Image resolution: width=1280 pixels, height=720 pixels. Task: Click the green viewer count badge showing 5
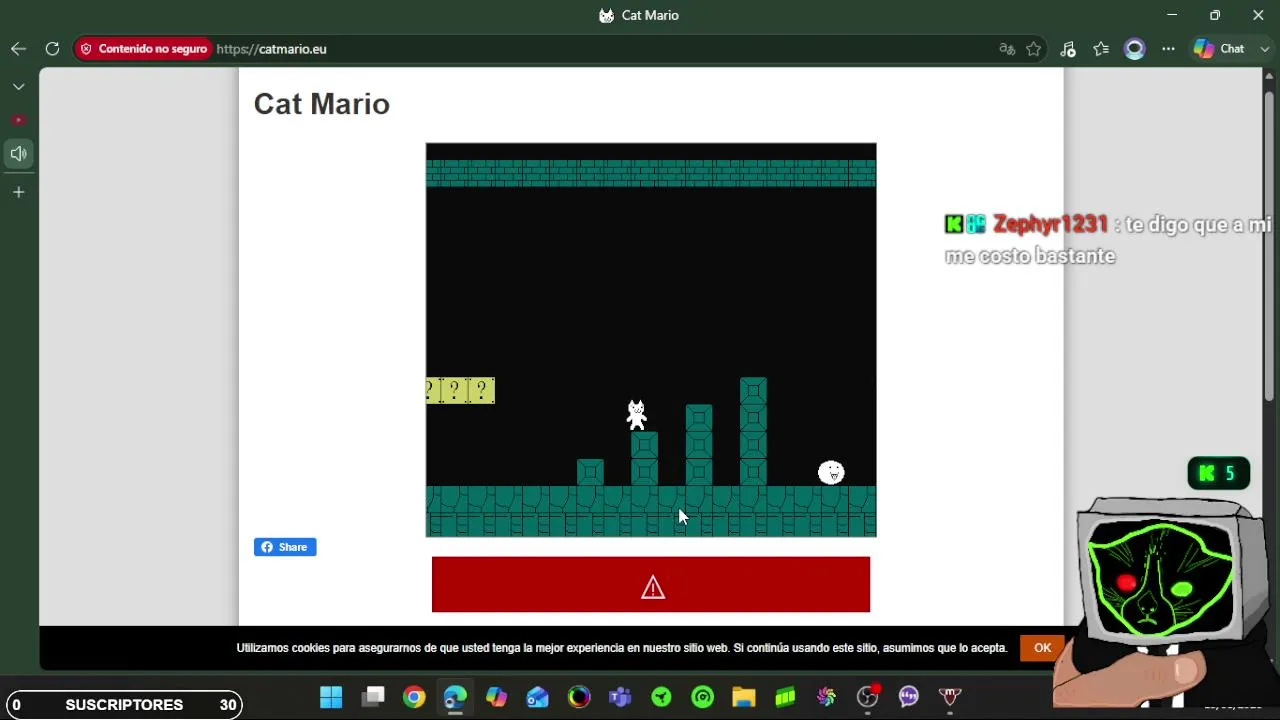[1219, 473]
